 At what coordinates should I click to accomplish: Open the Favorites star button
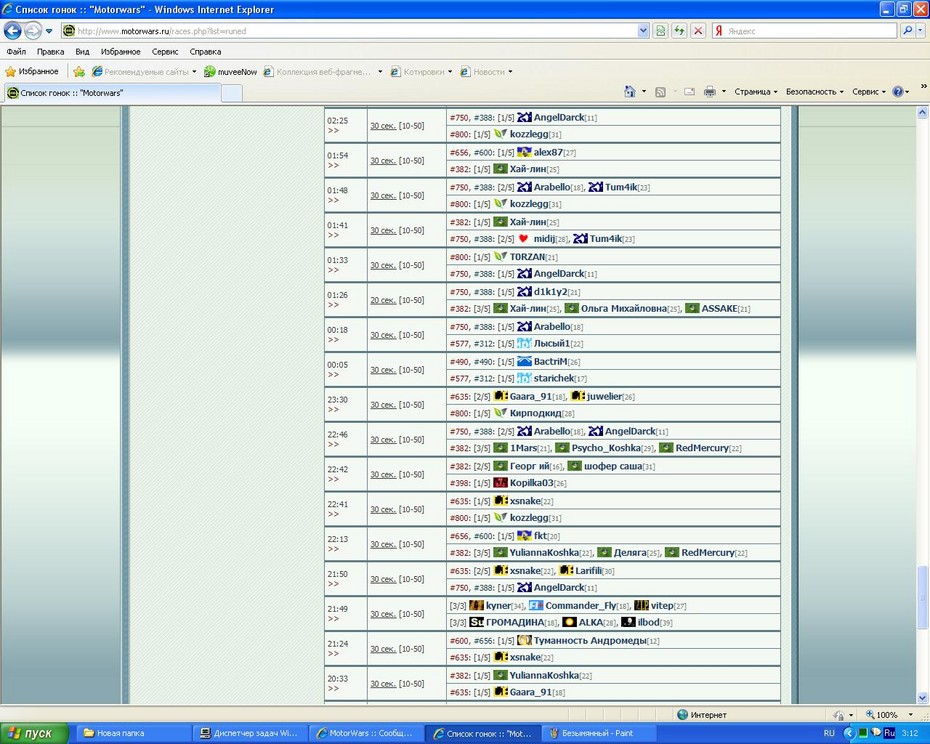[x=32, y=72]
